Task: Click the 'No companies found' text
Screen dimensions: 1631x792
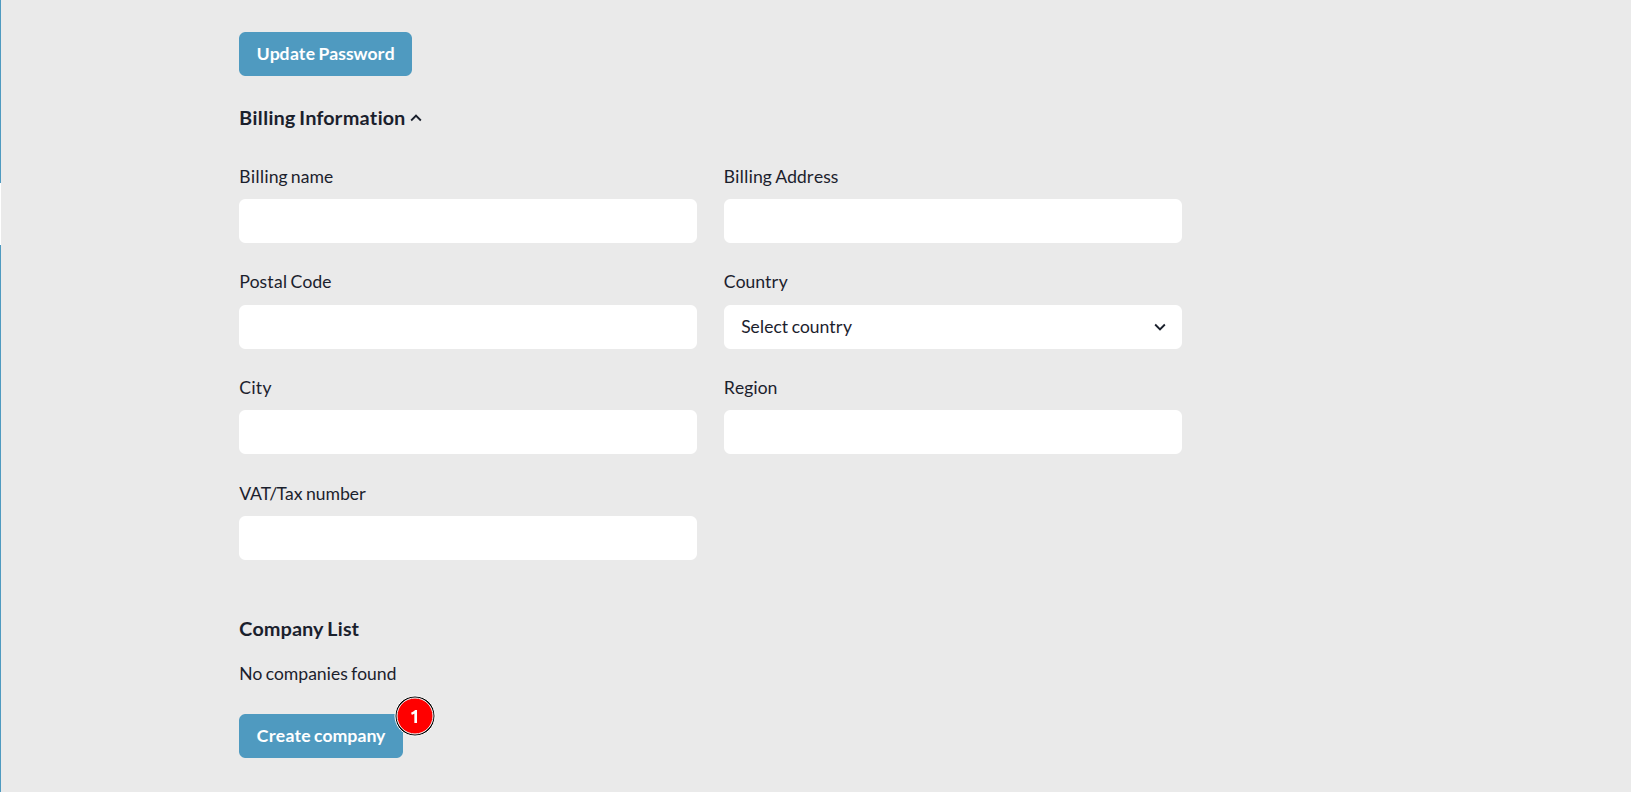Action: pos(318,674)
